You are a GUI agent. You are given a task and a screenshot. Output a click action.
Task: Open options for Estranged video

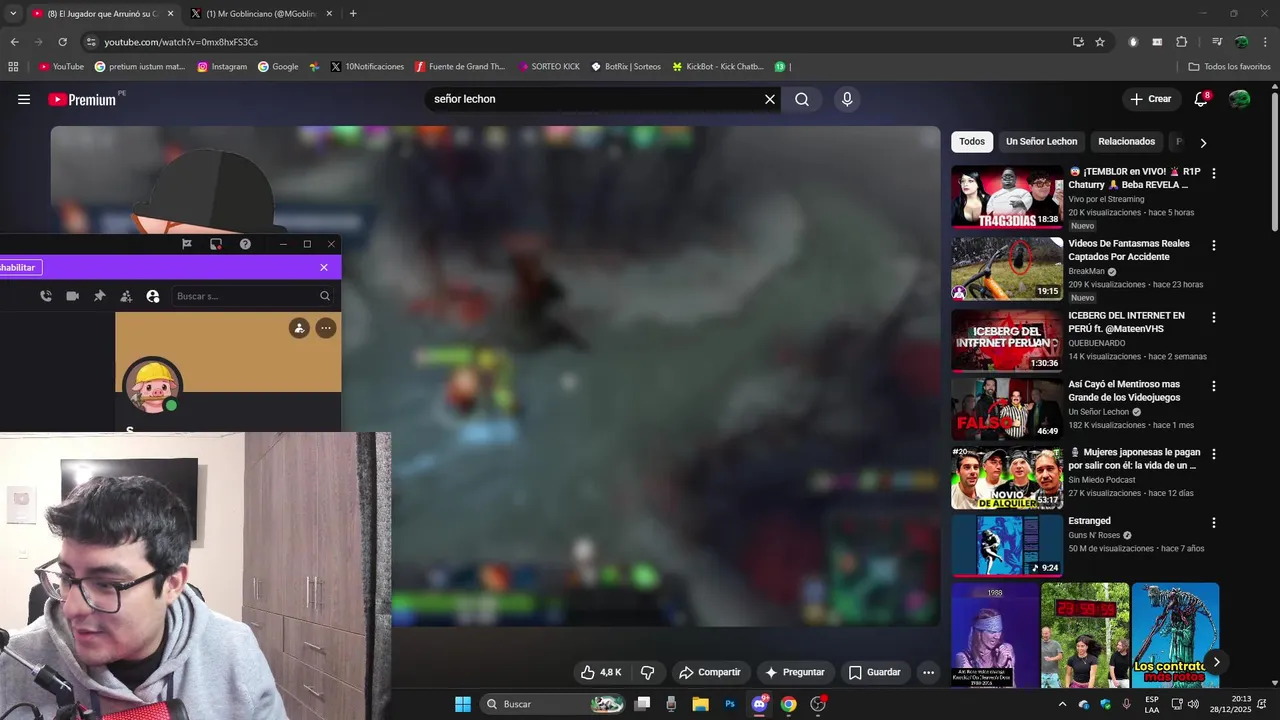(x=1214, y=522)
